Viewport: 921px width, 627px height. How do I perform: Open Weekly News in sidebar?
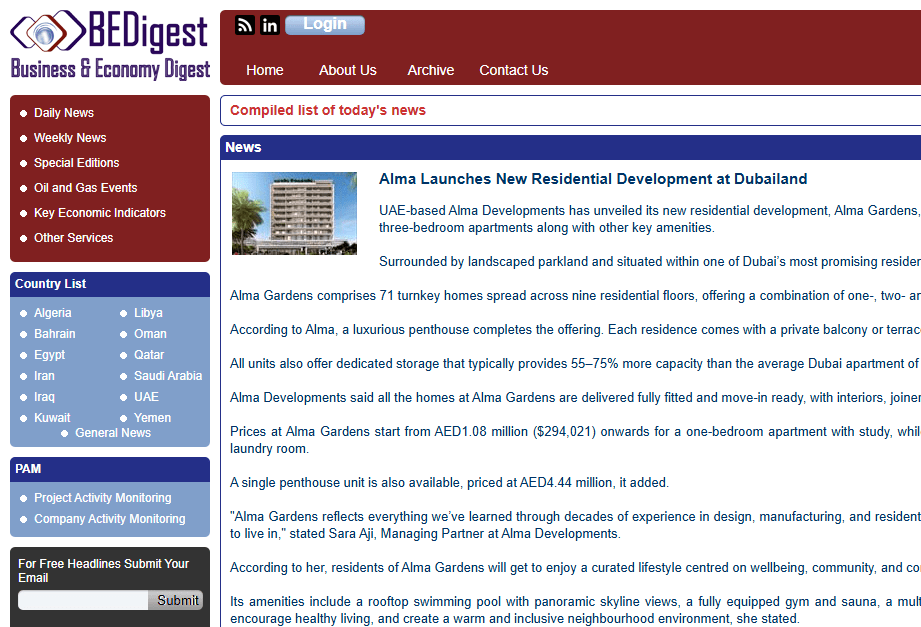(x=70, y=138)
